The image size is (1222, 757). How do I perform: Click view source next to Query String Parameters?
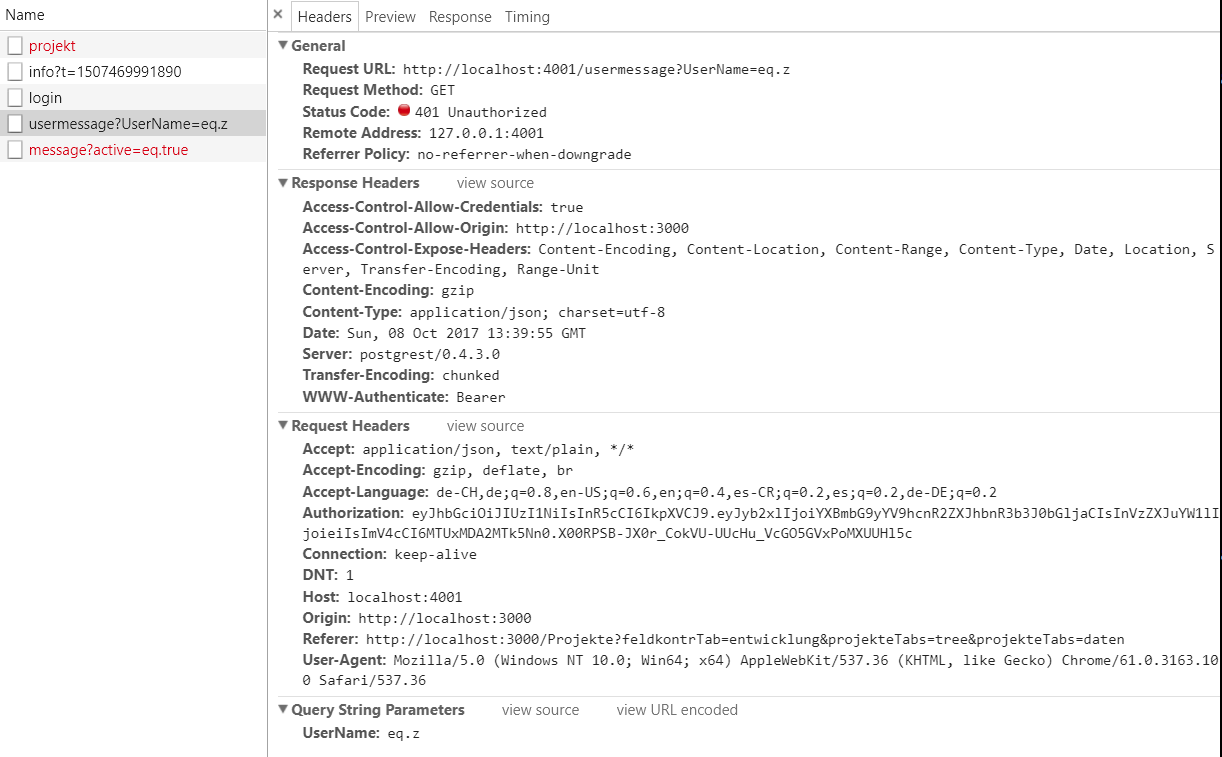click(x=540, y=709)
